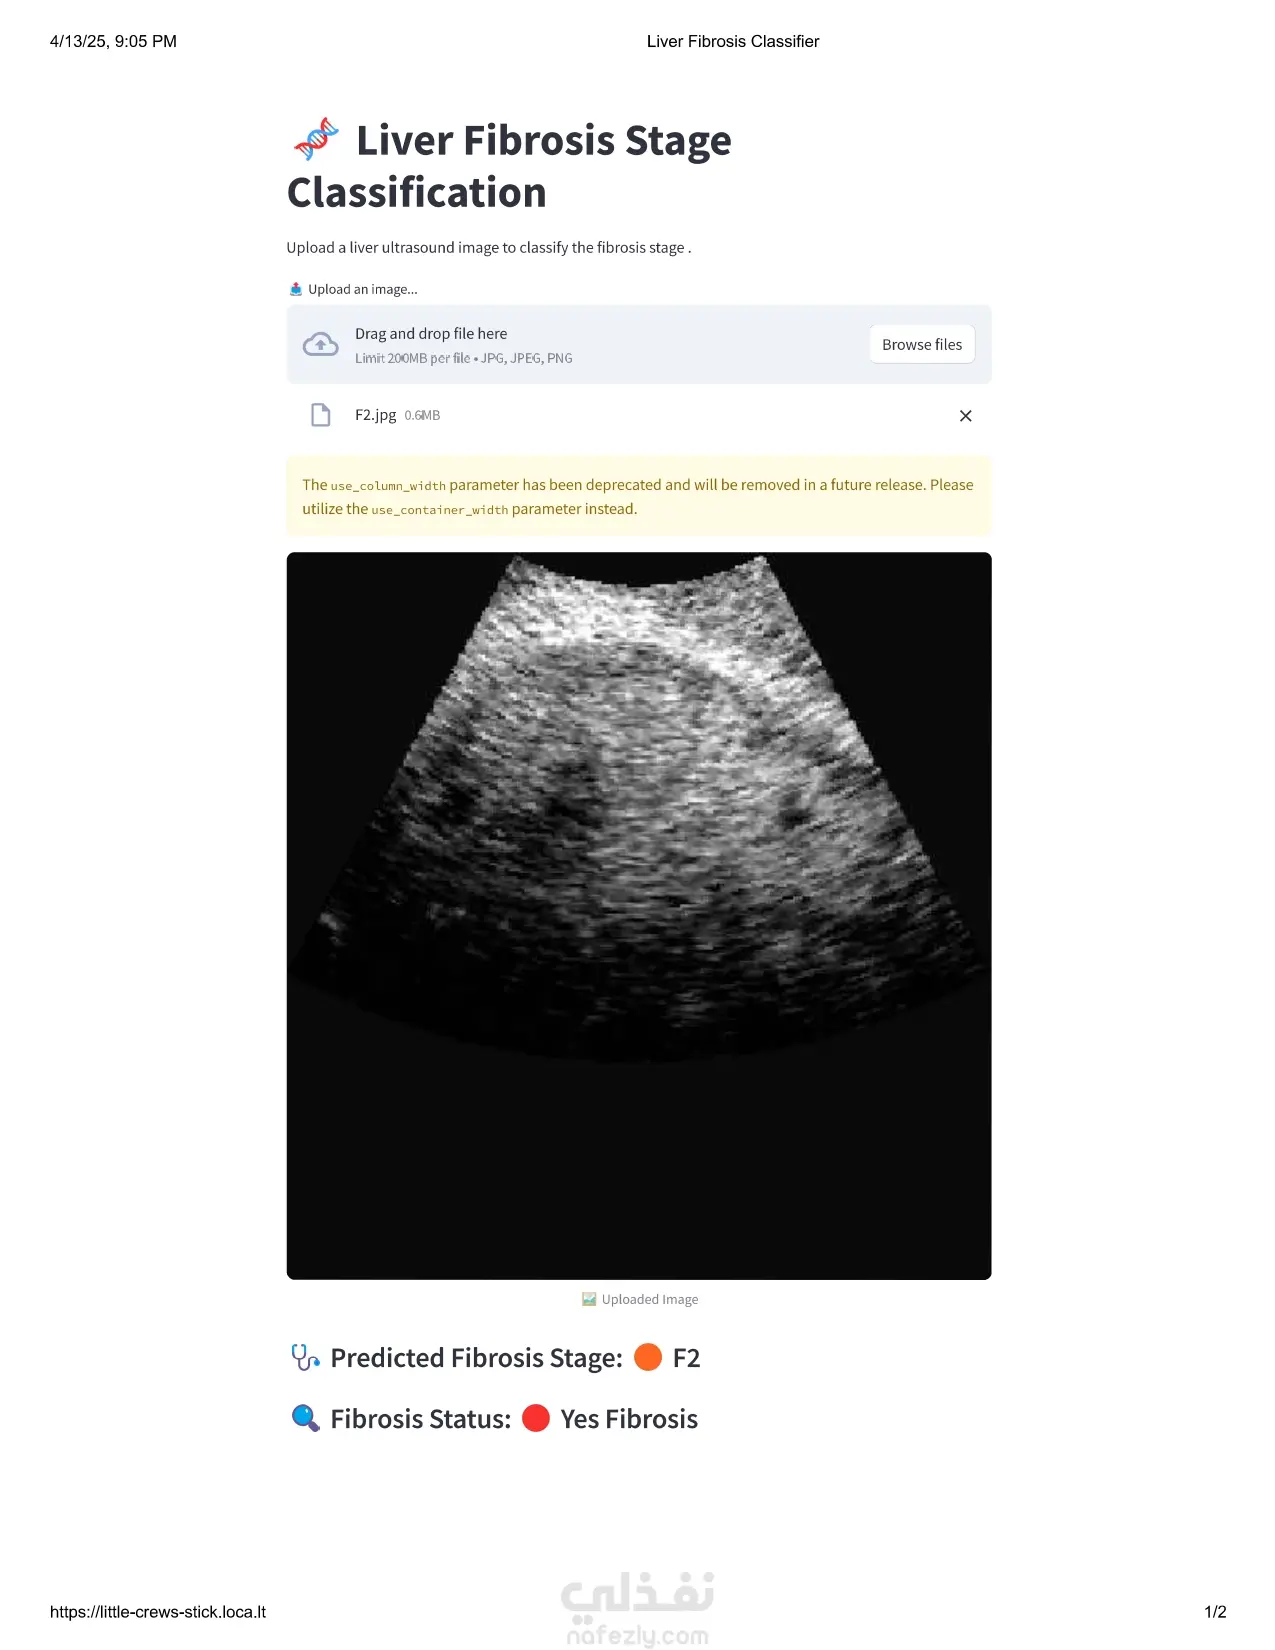Click the small picture icon beside Uploaded Image
Screen dimensions: 1275x1650
[589, 1299]
